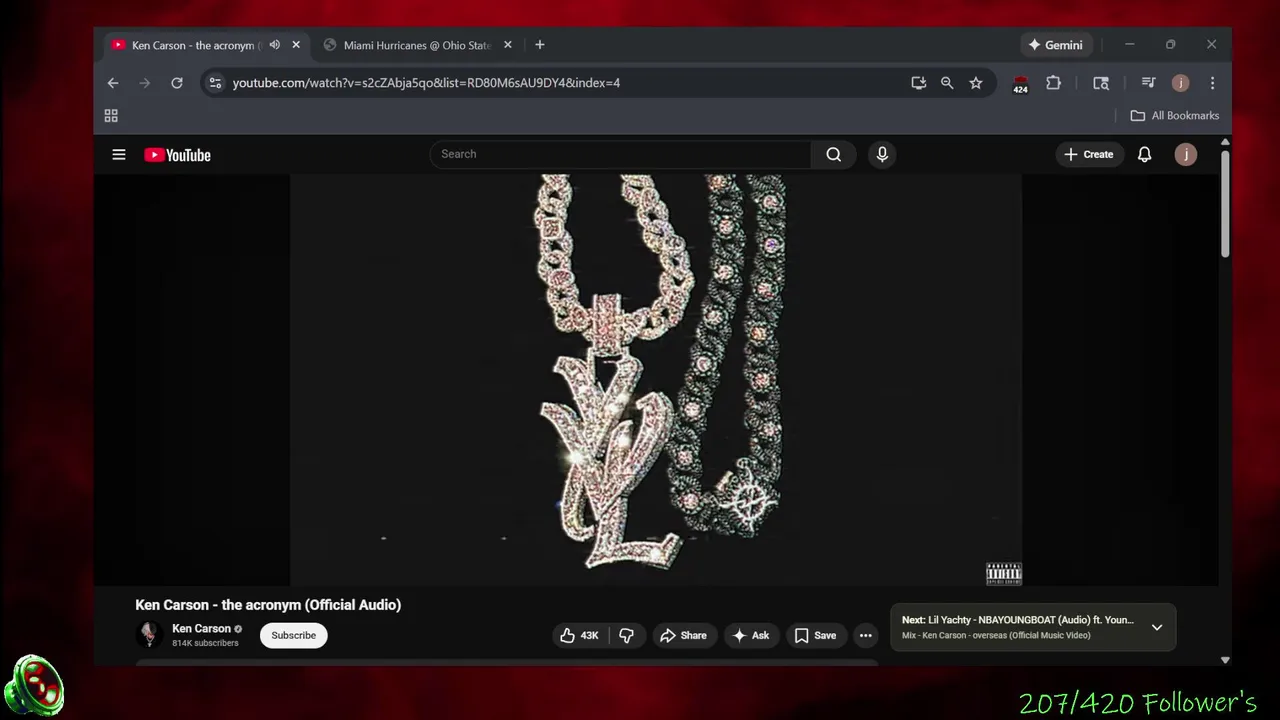Open the Chrome profile avatar
1280x720 pixels.
(x=1180, y=83)
